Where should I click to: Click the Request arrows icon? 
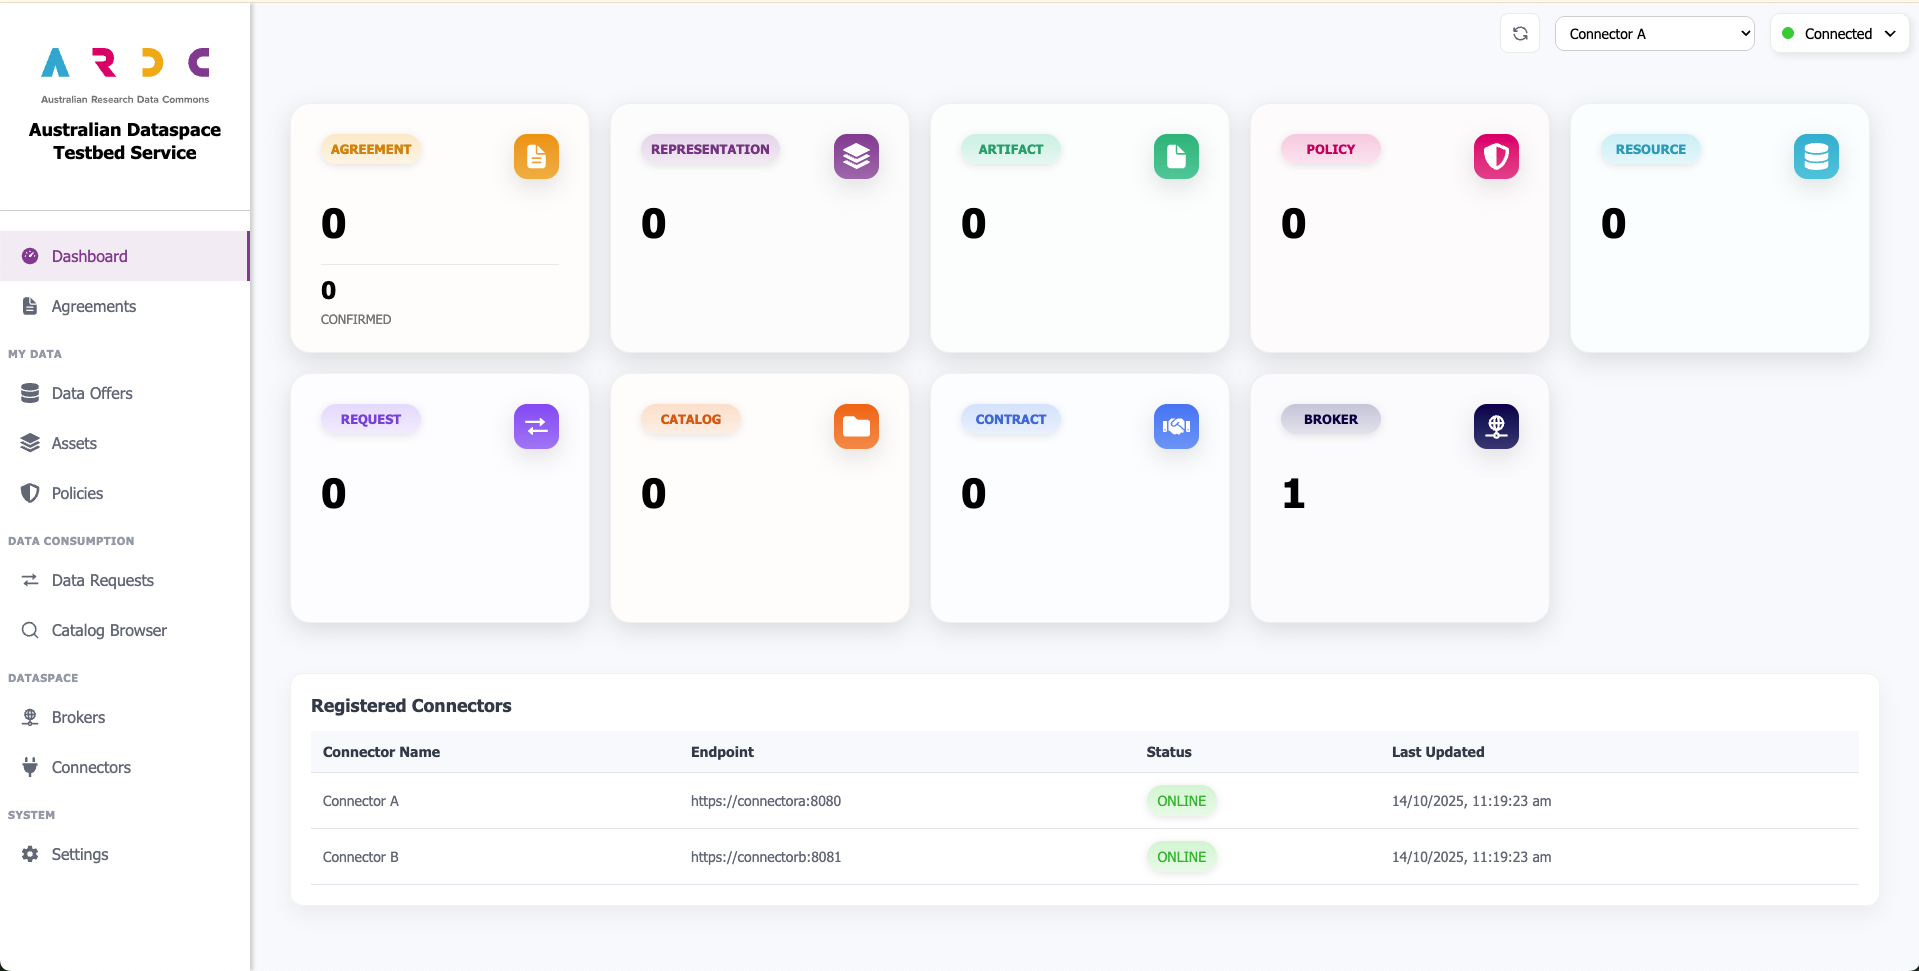click(x=536, y=427)
